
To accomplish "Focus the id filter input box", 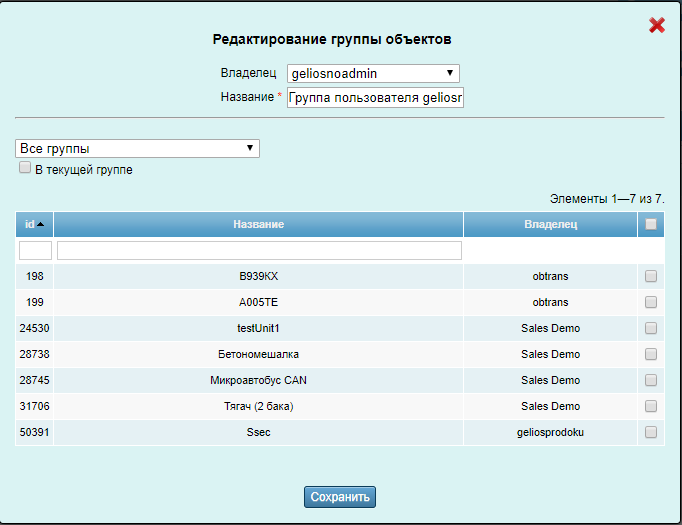I will [35, 250].
